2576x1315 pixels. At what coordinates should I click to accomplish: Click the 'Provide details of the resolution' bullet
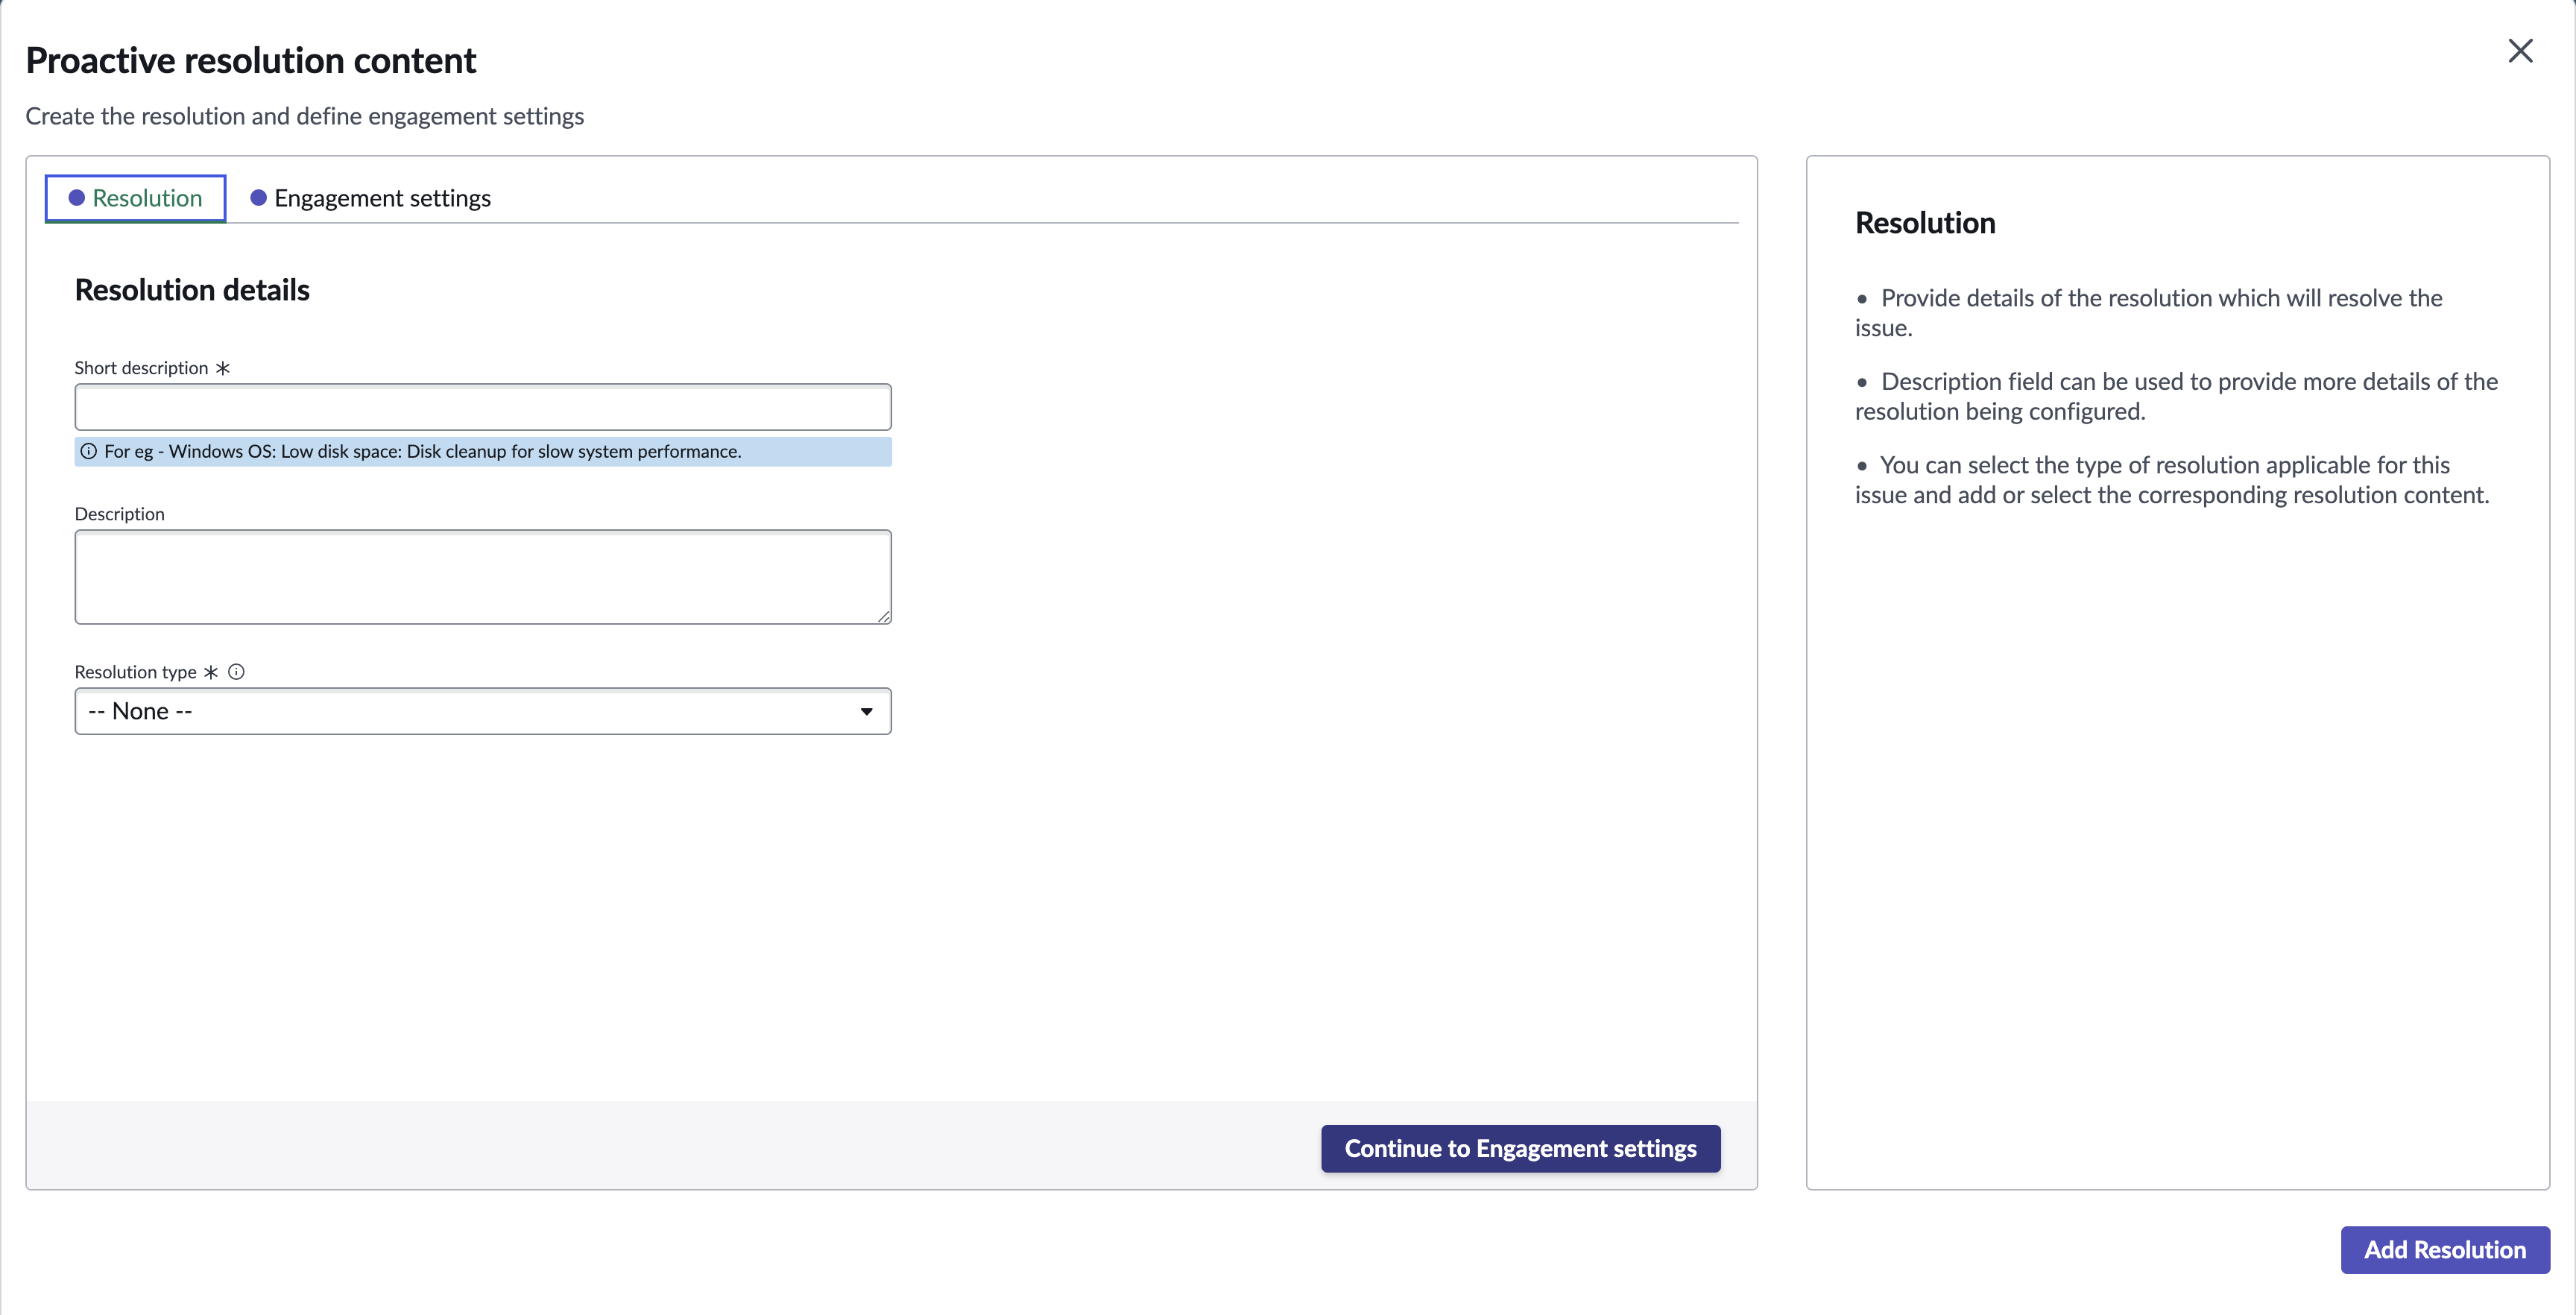pos(2149,313)
